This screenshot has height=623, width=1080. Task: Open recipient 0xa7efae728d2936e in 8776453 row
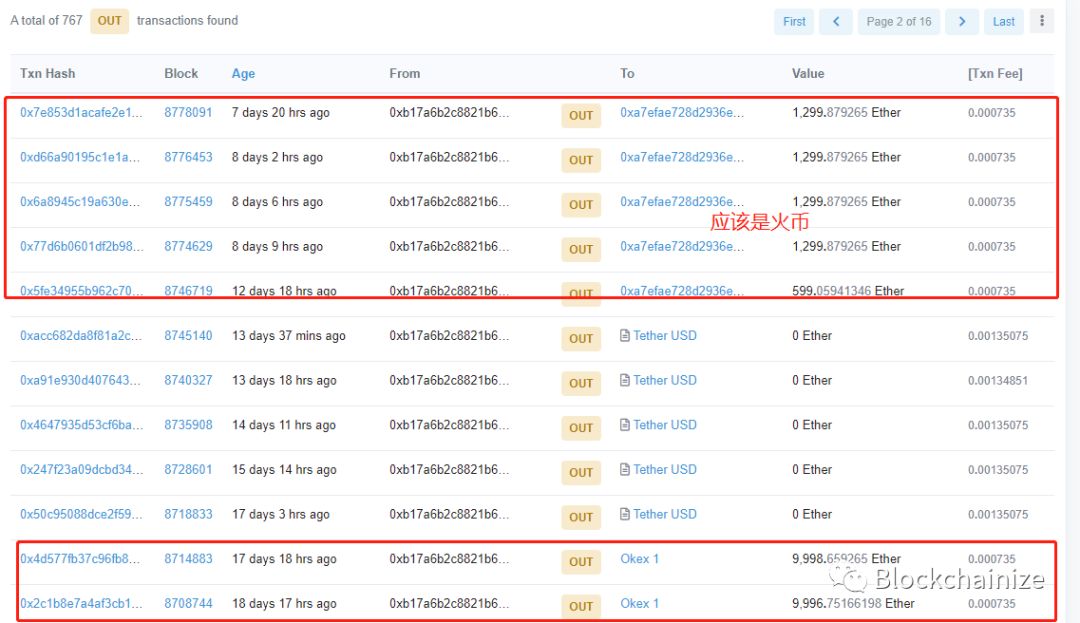tap(682, 158)
